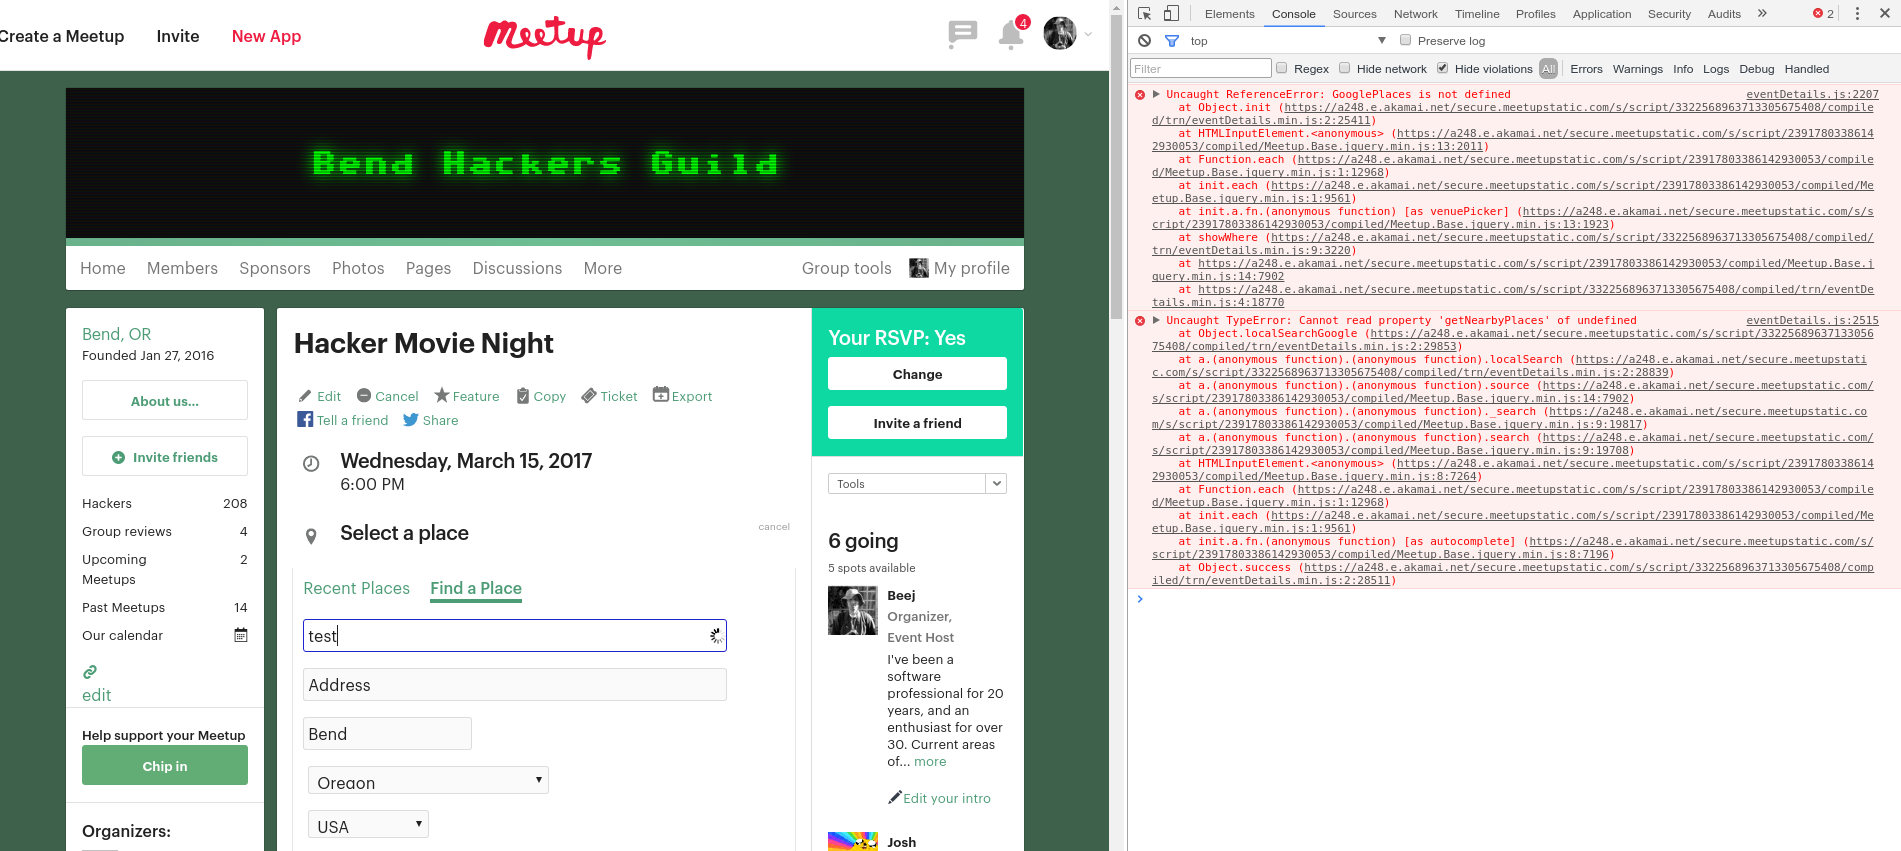
Task: Click the chain link icon above edit
Action: click(90, 672)
